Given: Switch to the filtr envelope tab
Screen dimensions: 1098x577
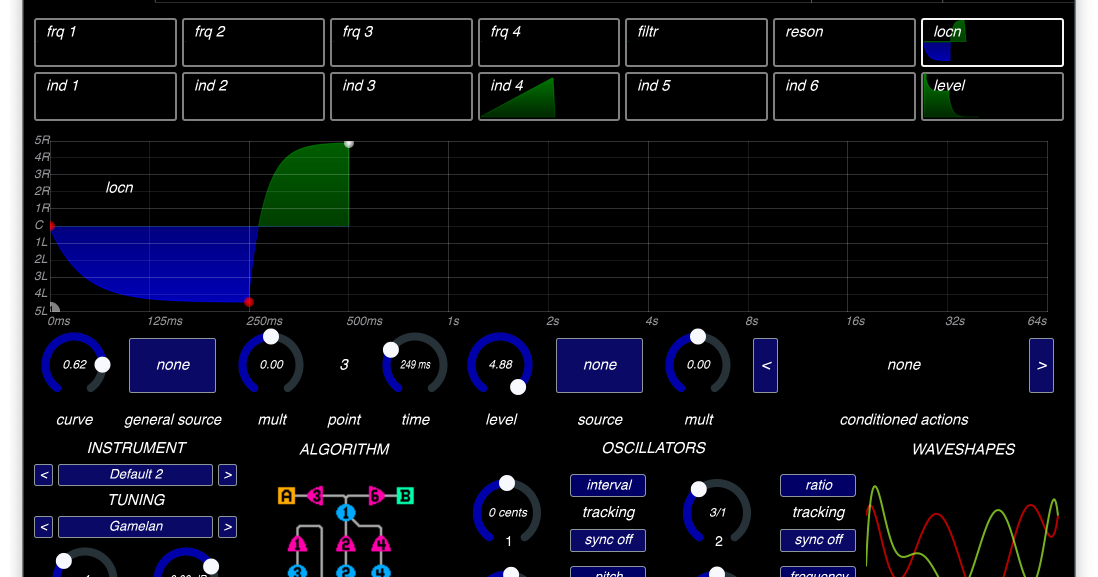Looking at the screenshot, I should (696, 42).
